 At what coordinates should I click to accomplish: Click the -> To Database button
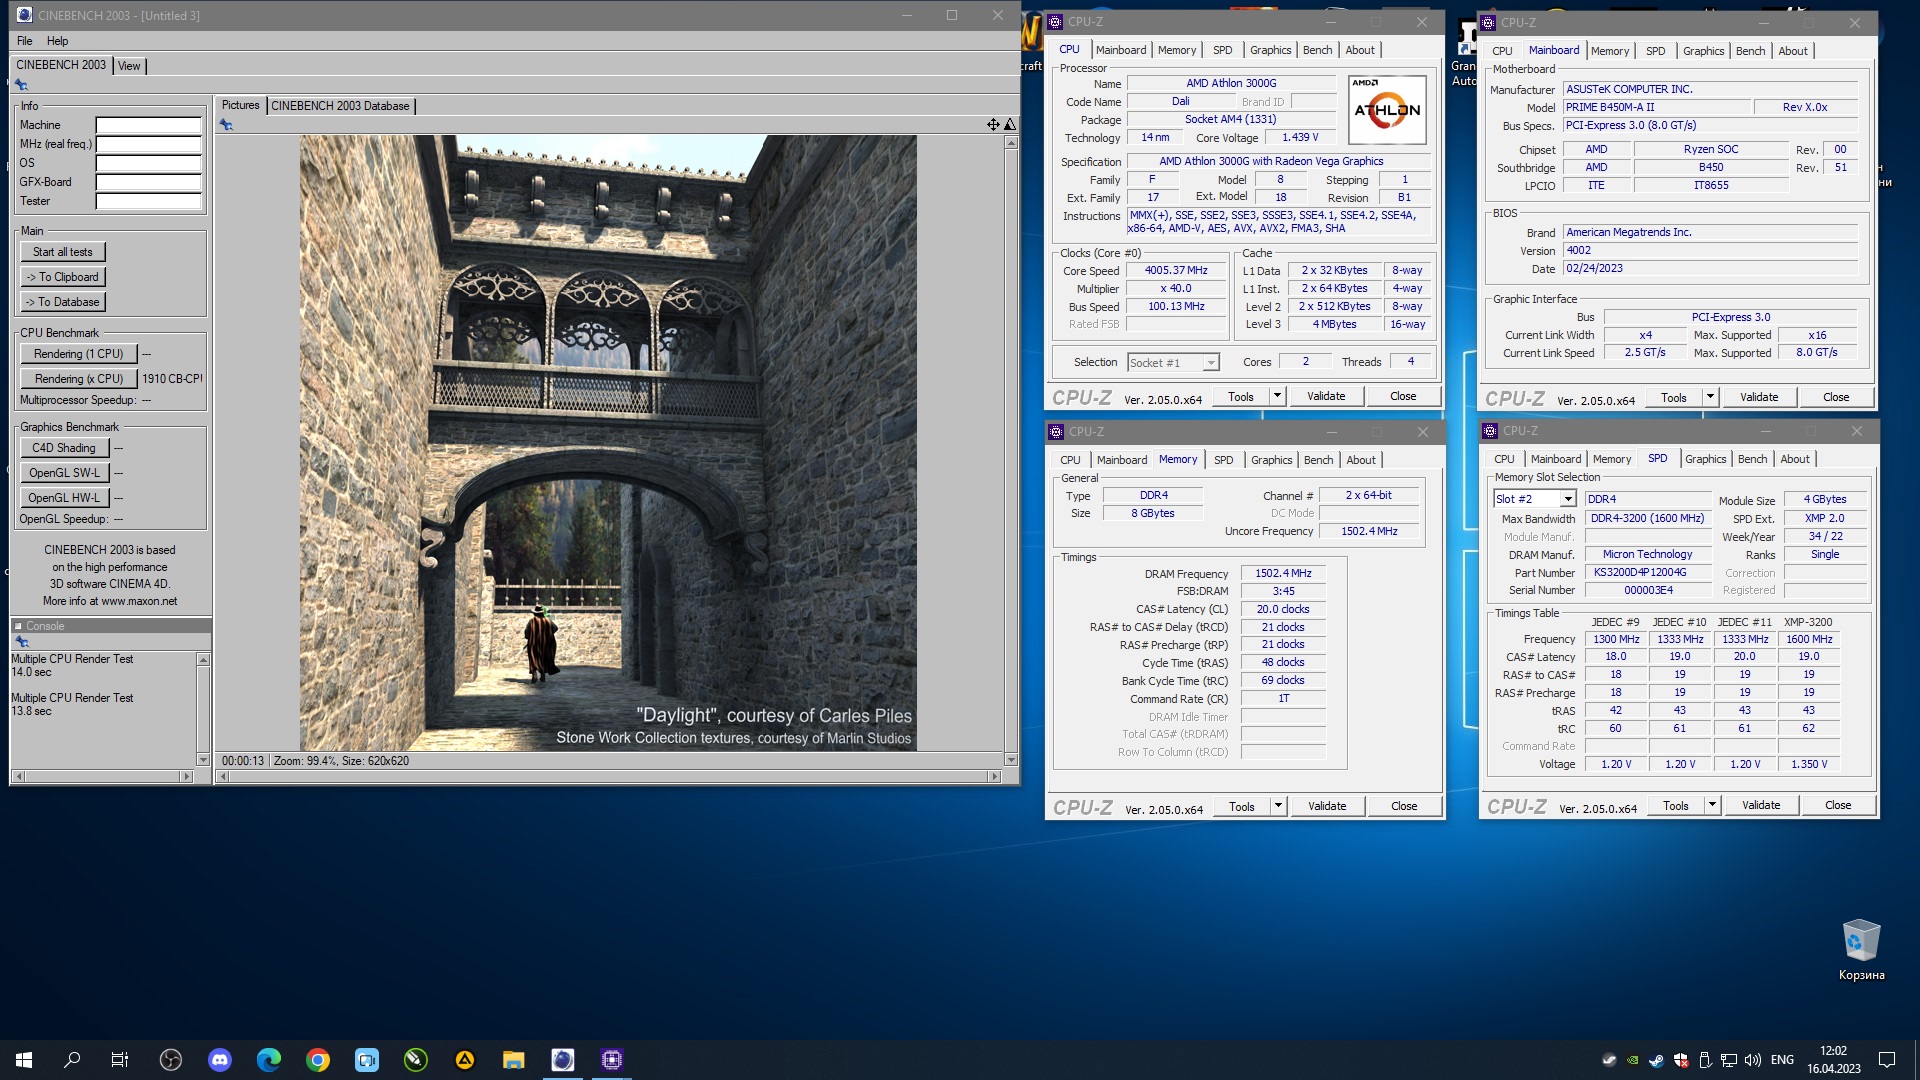click(x=63, y=302)
